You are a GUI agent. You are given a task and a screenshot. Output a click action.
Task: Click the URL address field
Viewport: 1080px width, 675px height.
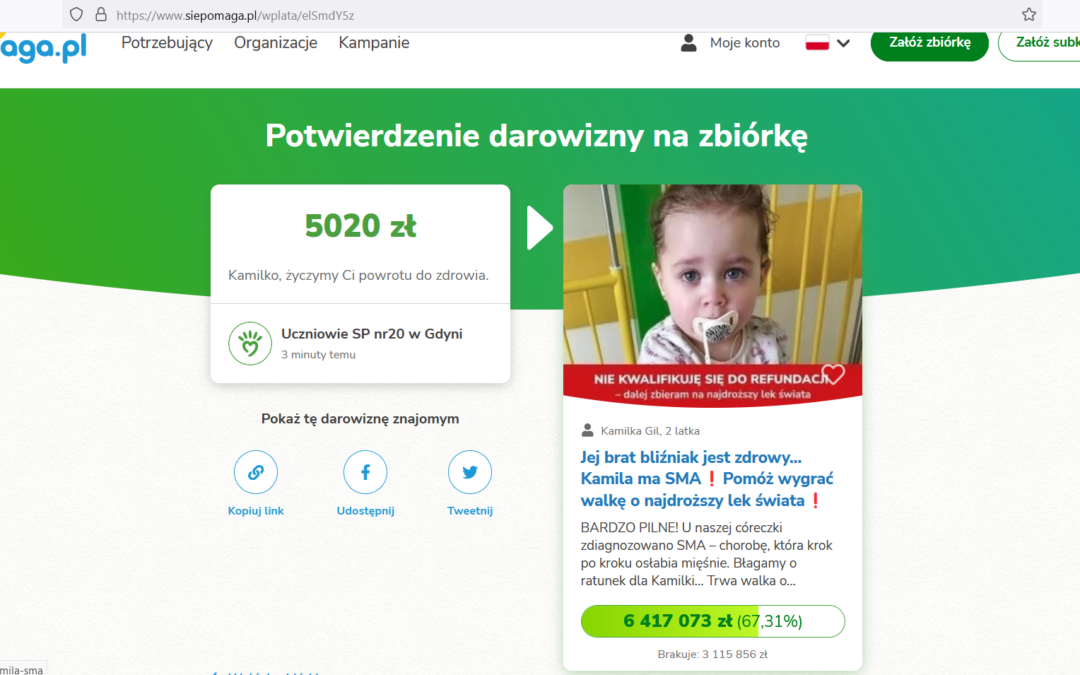tap(551, 14)
